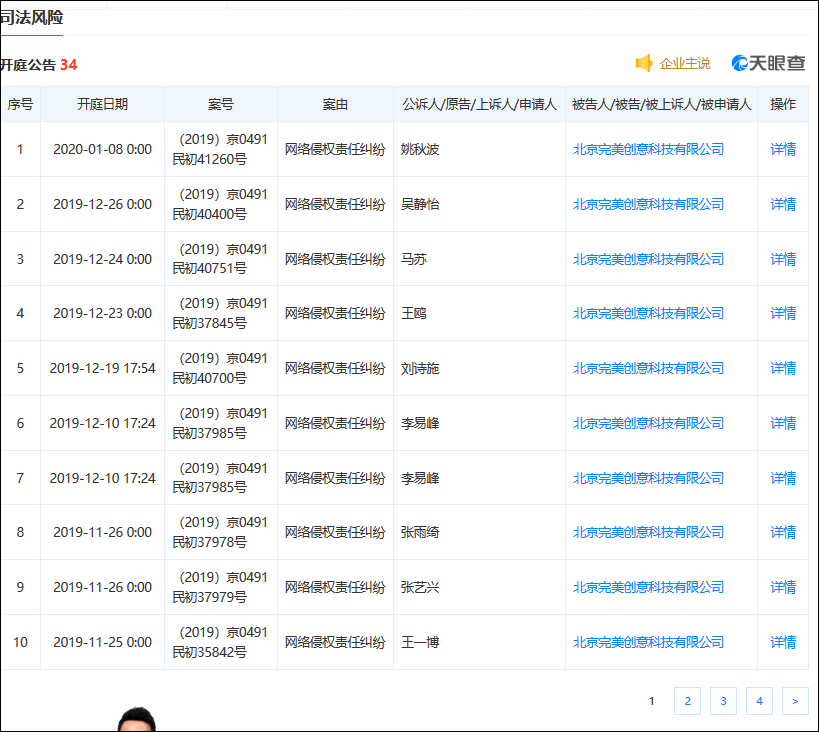
Task: Go to page 2 of results
Action: pos(687,701)
